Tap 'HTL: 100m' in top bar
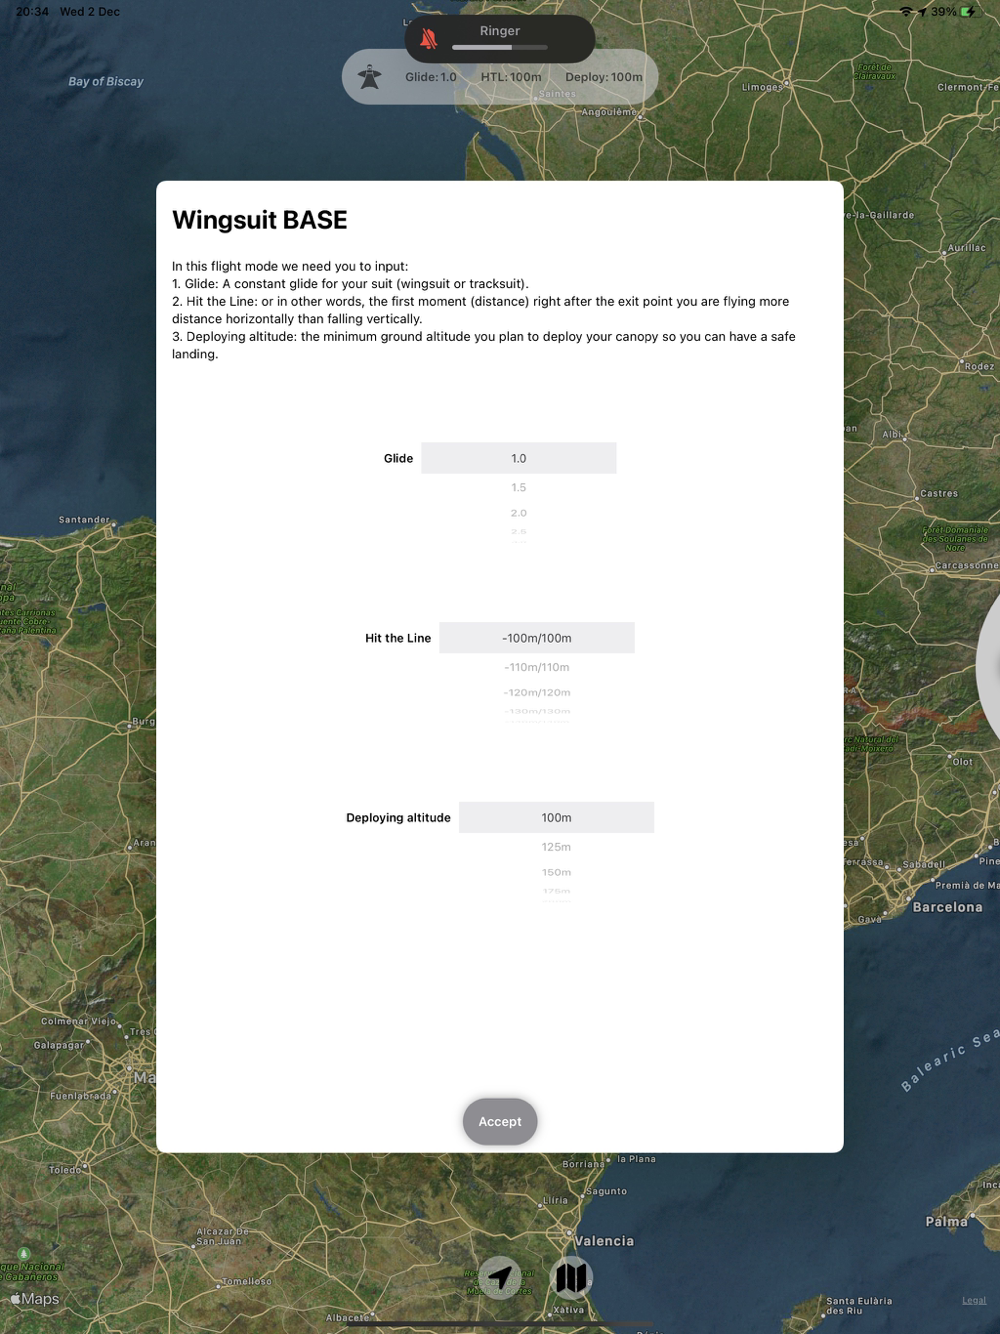 pyautogui.click(x=511, y=77)
